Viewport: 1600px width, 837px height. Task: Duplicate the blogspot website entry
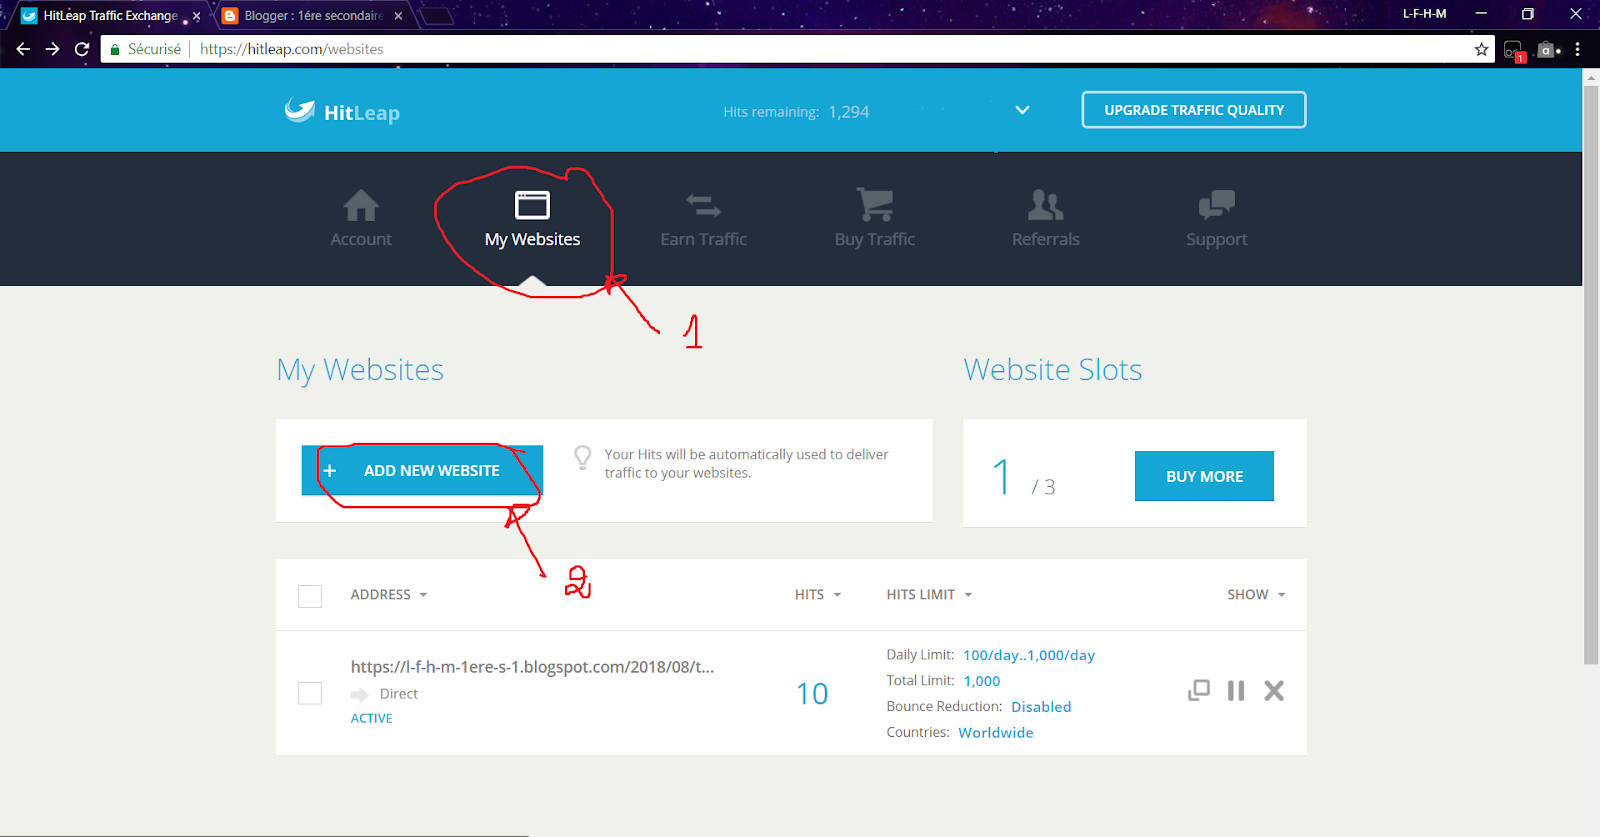coord(1198,690)
